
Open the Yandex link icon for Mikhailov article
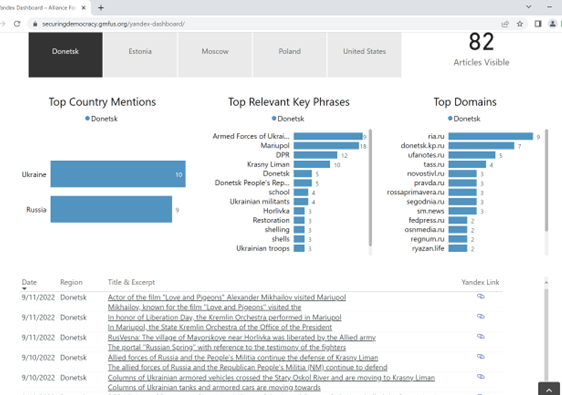[x=481, y=296]
